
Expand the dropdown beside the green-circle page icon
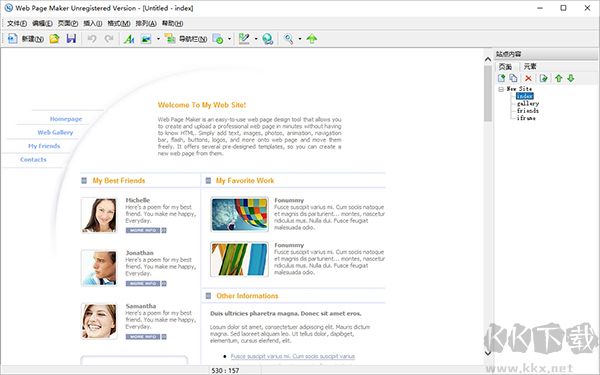pyautogui.click(x=229, y=39)
